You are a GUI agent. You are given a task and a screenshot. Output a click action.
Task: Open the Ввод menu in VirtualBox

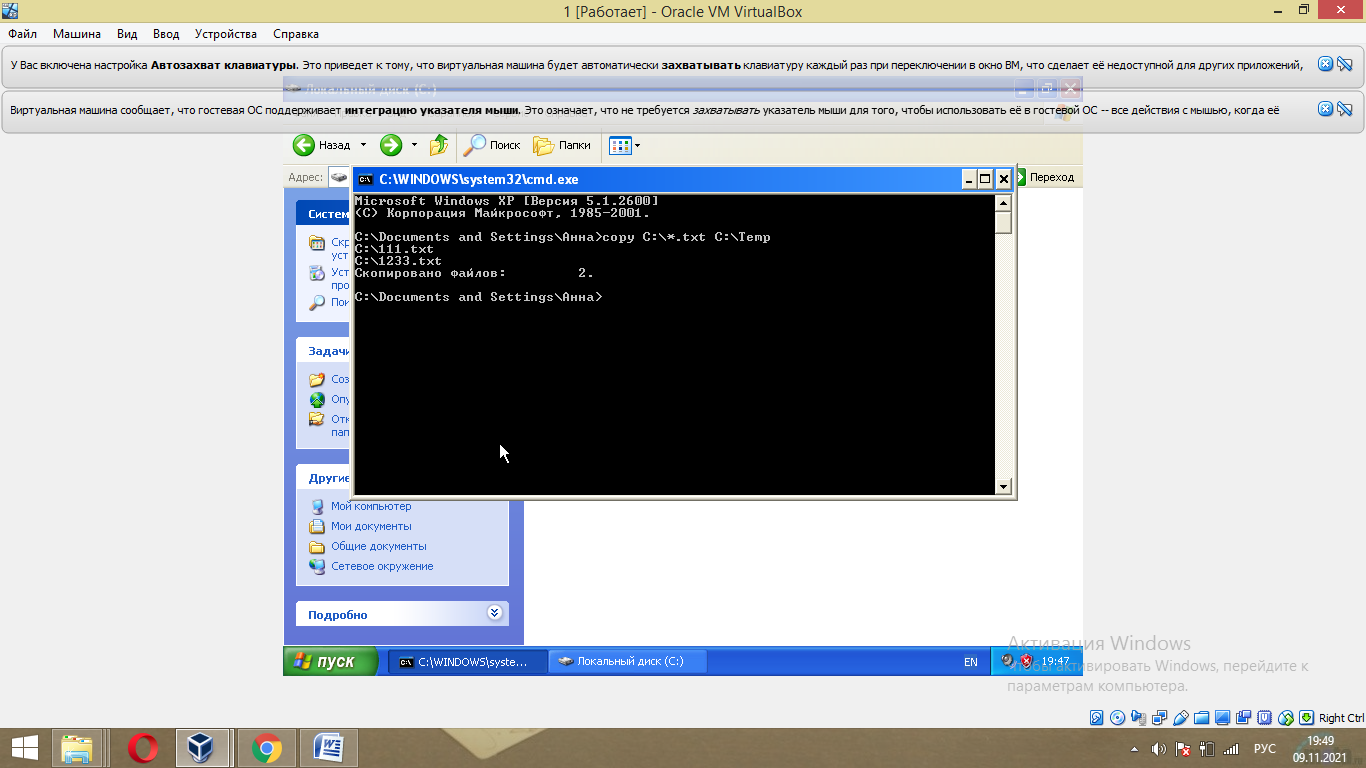tap(166, 33)
